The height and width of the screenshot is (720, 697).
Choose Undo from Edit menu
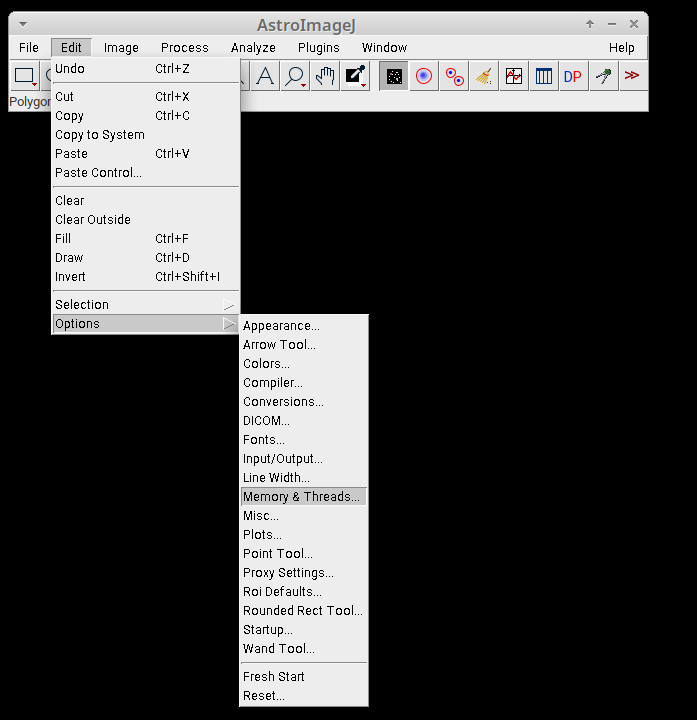click(146, 69)
